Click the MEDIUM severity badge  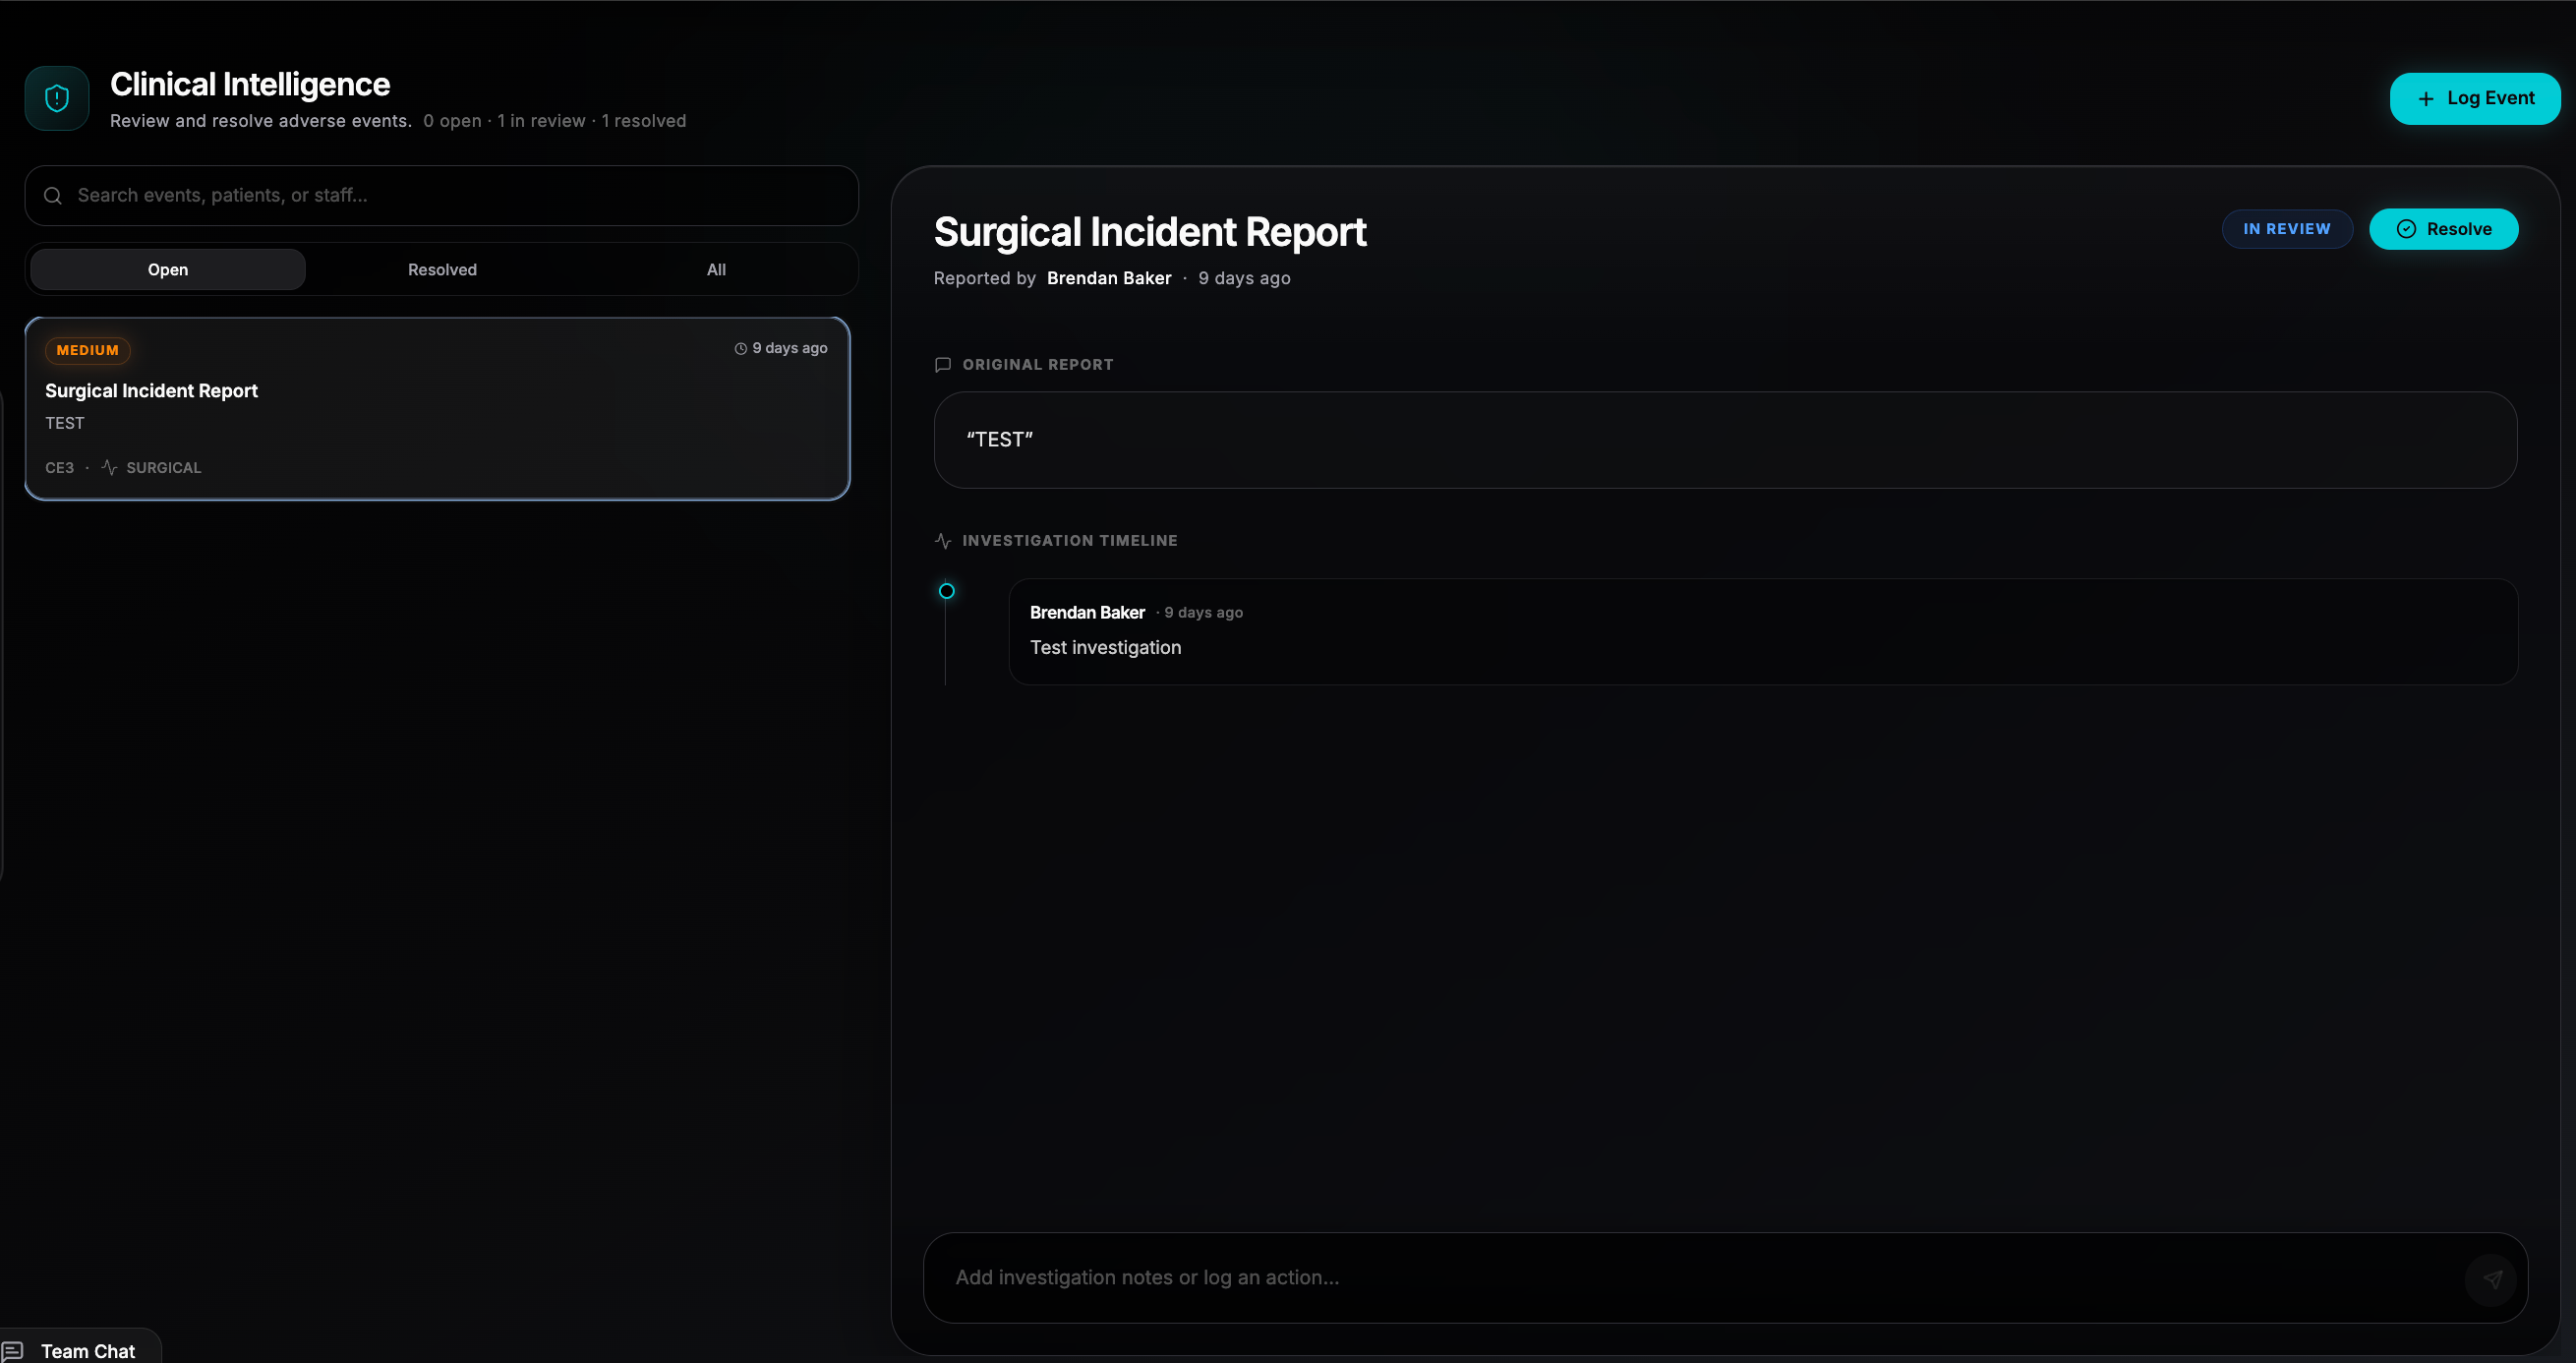[x=88, y=350]
